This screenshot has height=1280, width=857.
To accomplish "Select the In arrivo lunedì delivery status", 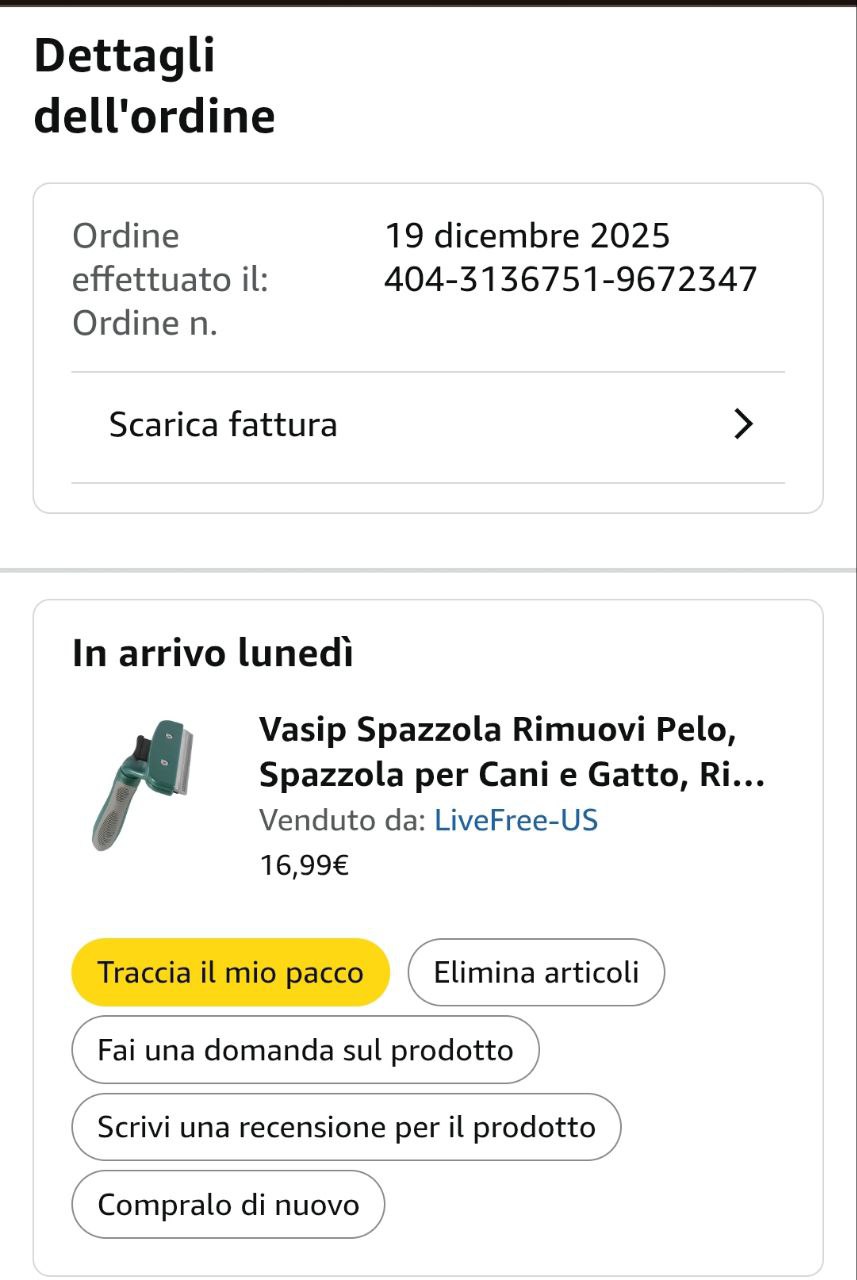I will 213,654.
